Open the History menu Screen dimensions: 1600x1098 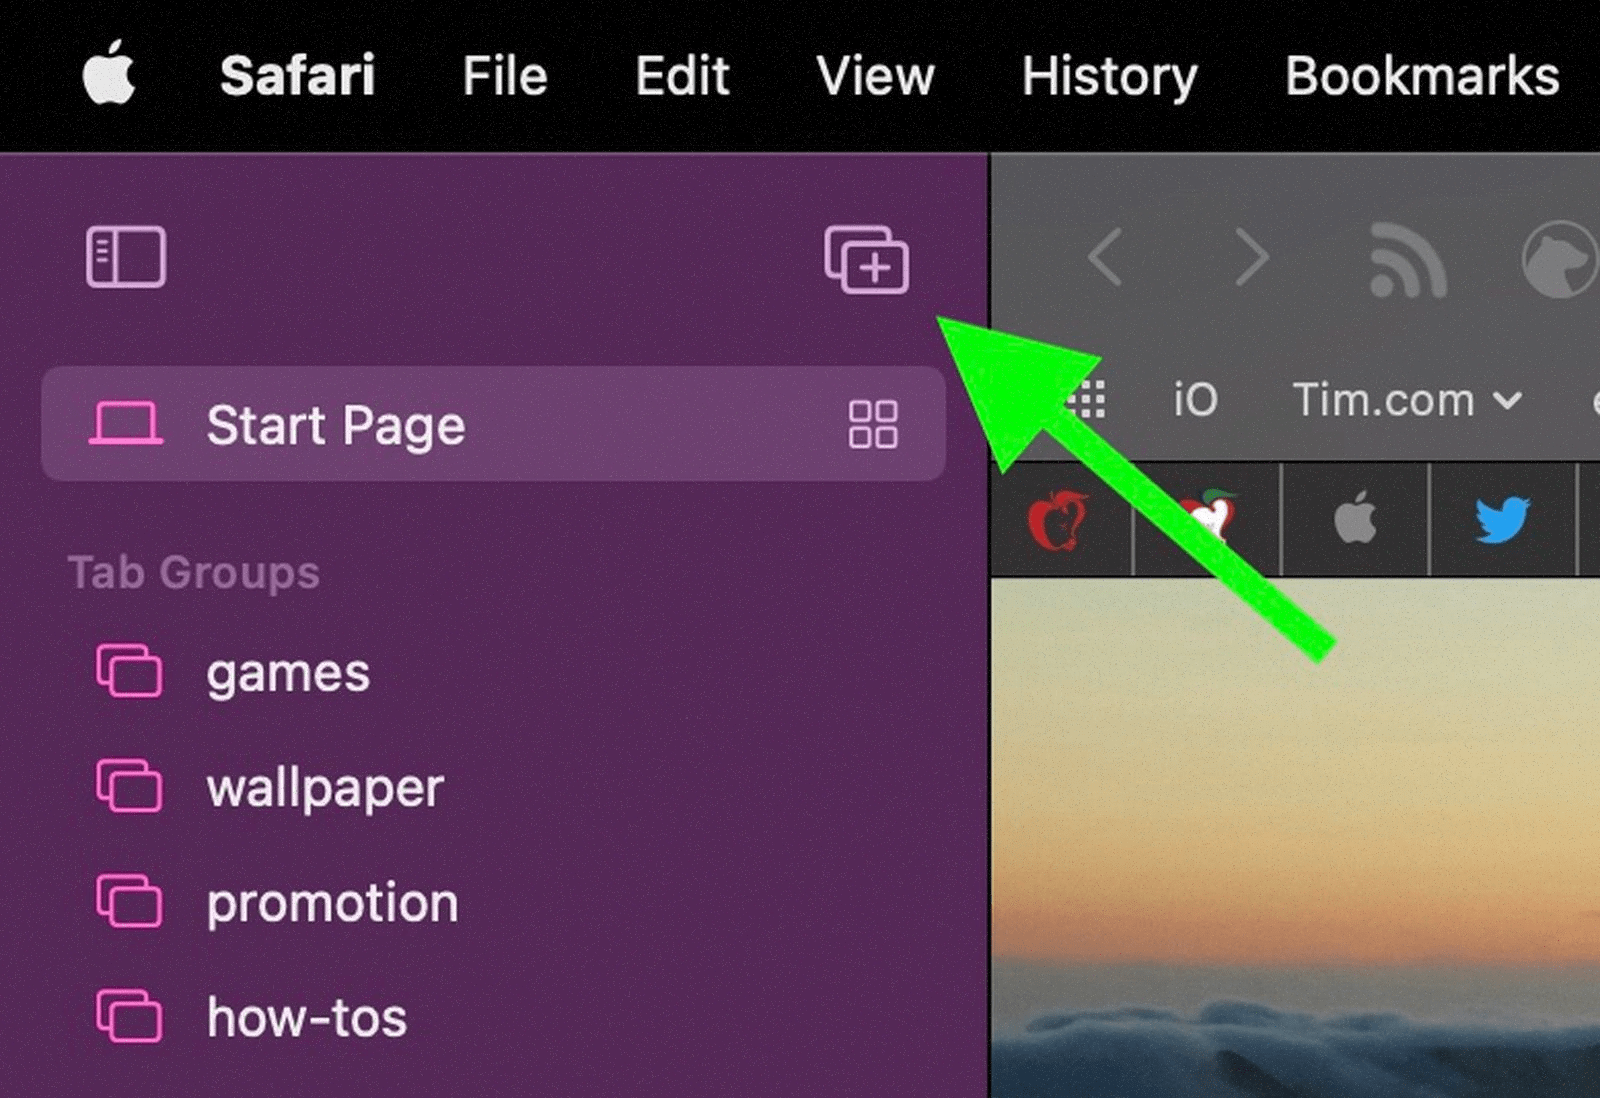pos(1109,76)
